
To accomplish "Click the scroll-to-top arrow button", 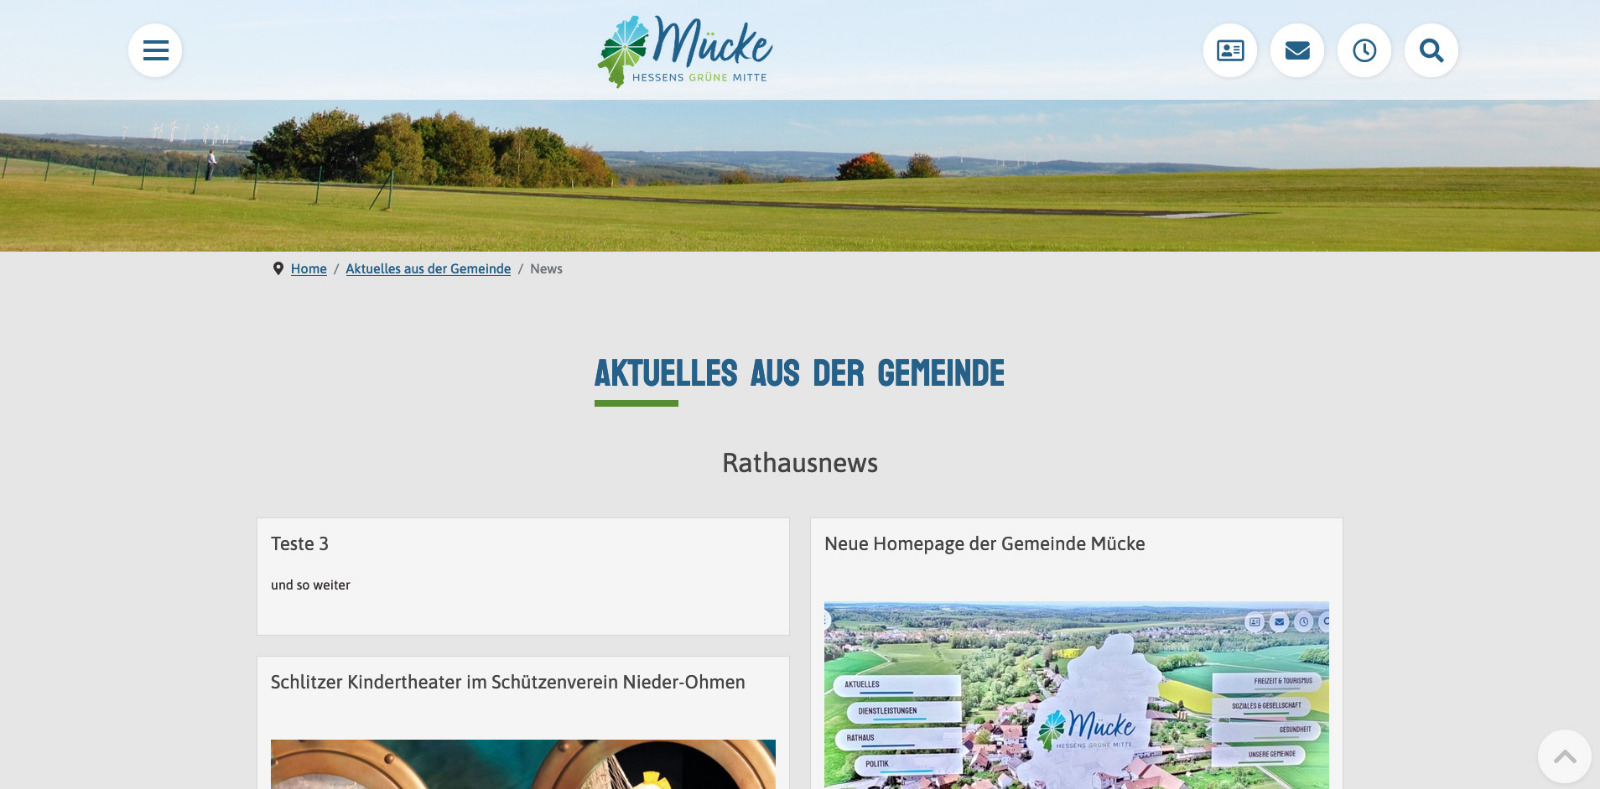I will pyautogui.click(x=1565, y=756).
